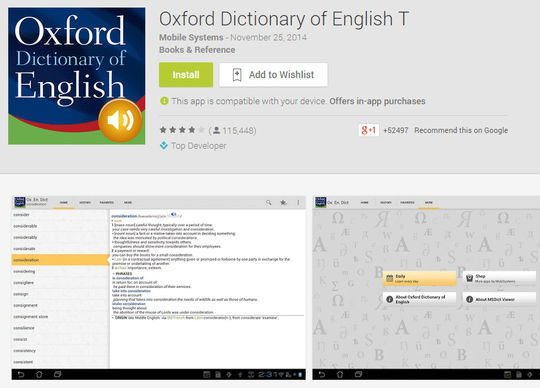Click the audio pronunciation speaker beside 'consideration'
Screen dimensions: 540x388
pyautogui.click(x=174, y=214)
